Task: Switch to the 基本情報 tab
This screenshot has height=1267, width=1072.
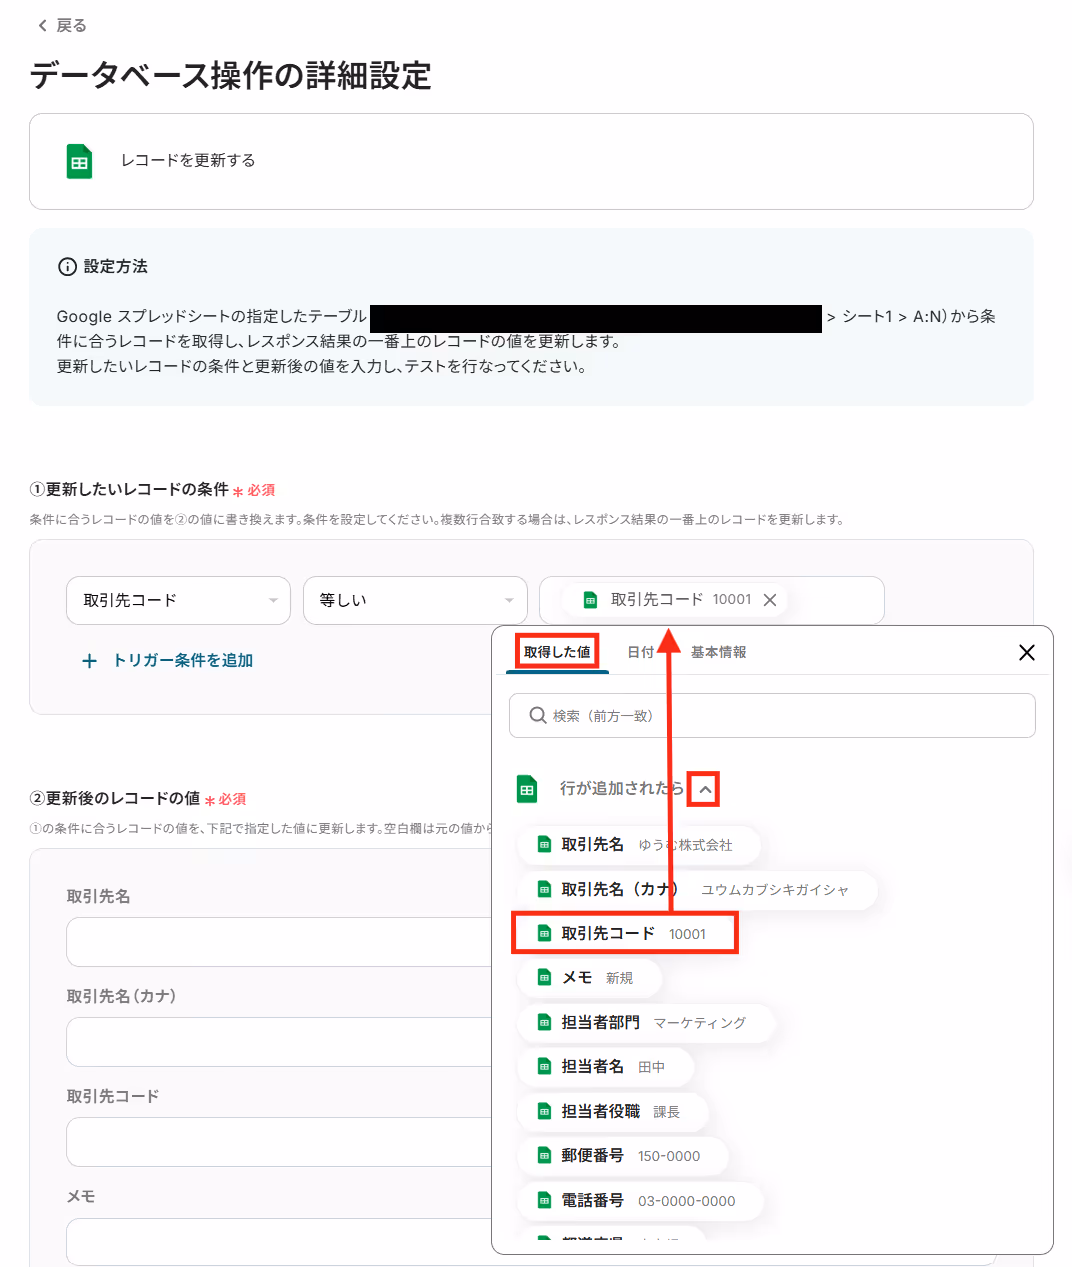Action: pyautogui.click(x=718, y=652)
